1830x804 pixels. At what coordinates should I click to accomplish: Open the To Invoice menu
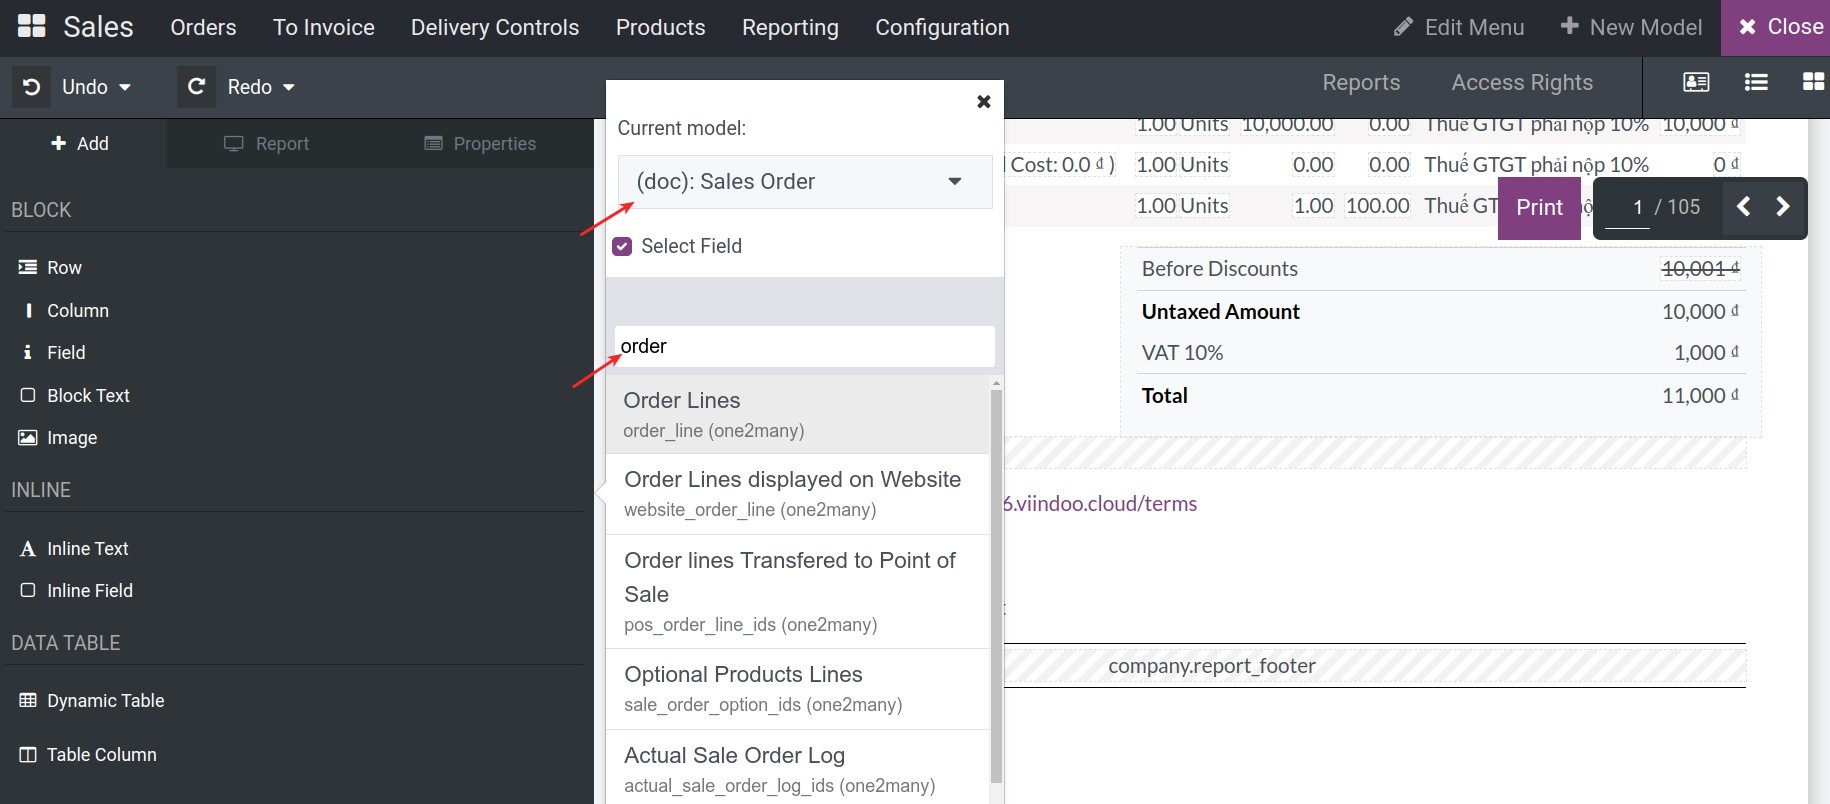[x=324, y=27]
